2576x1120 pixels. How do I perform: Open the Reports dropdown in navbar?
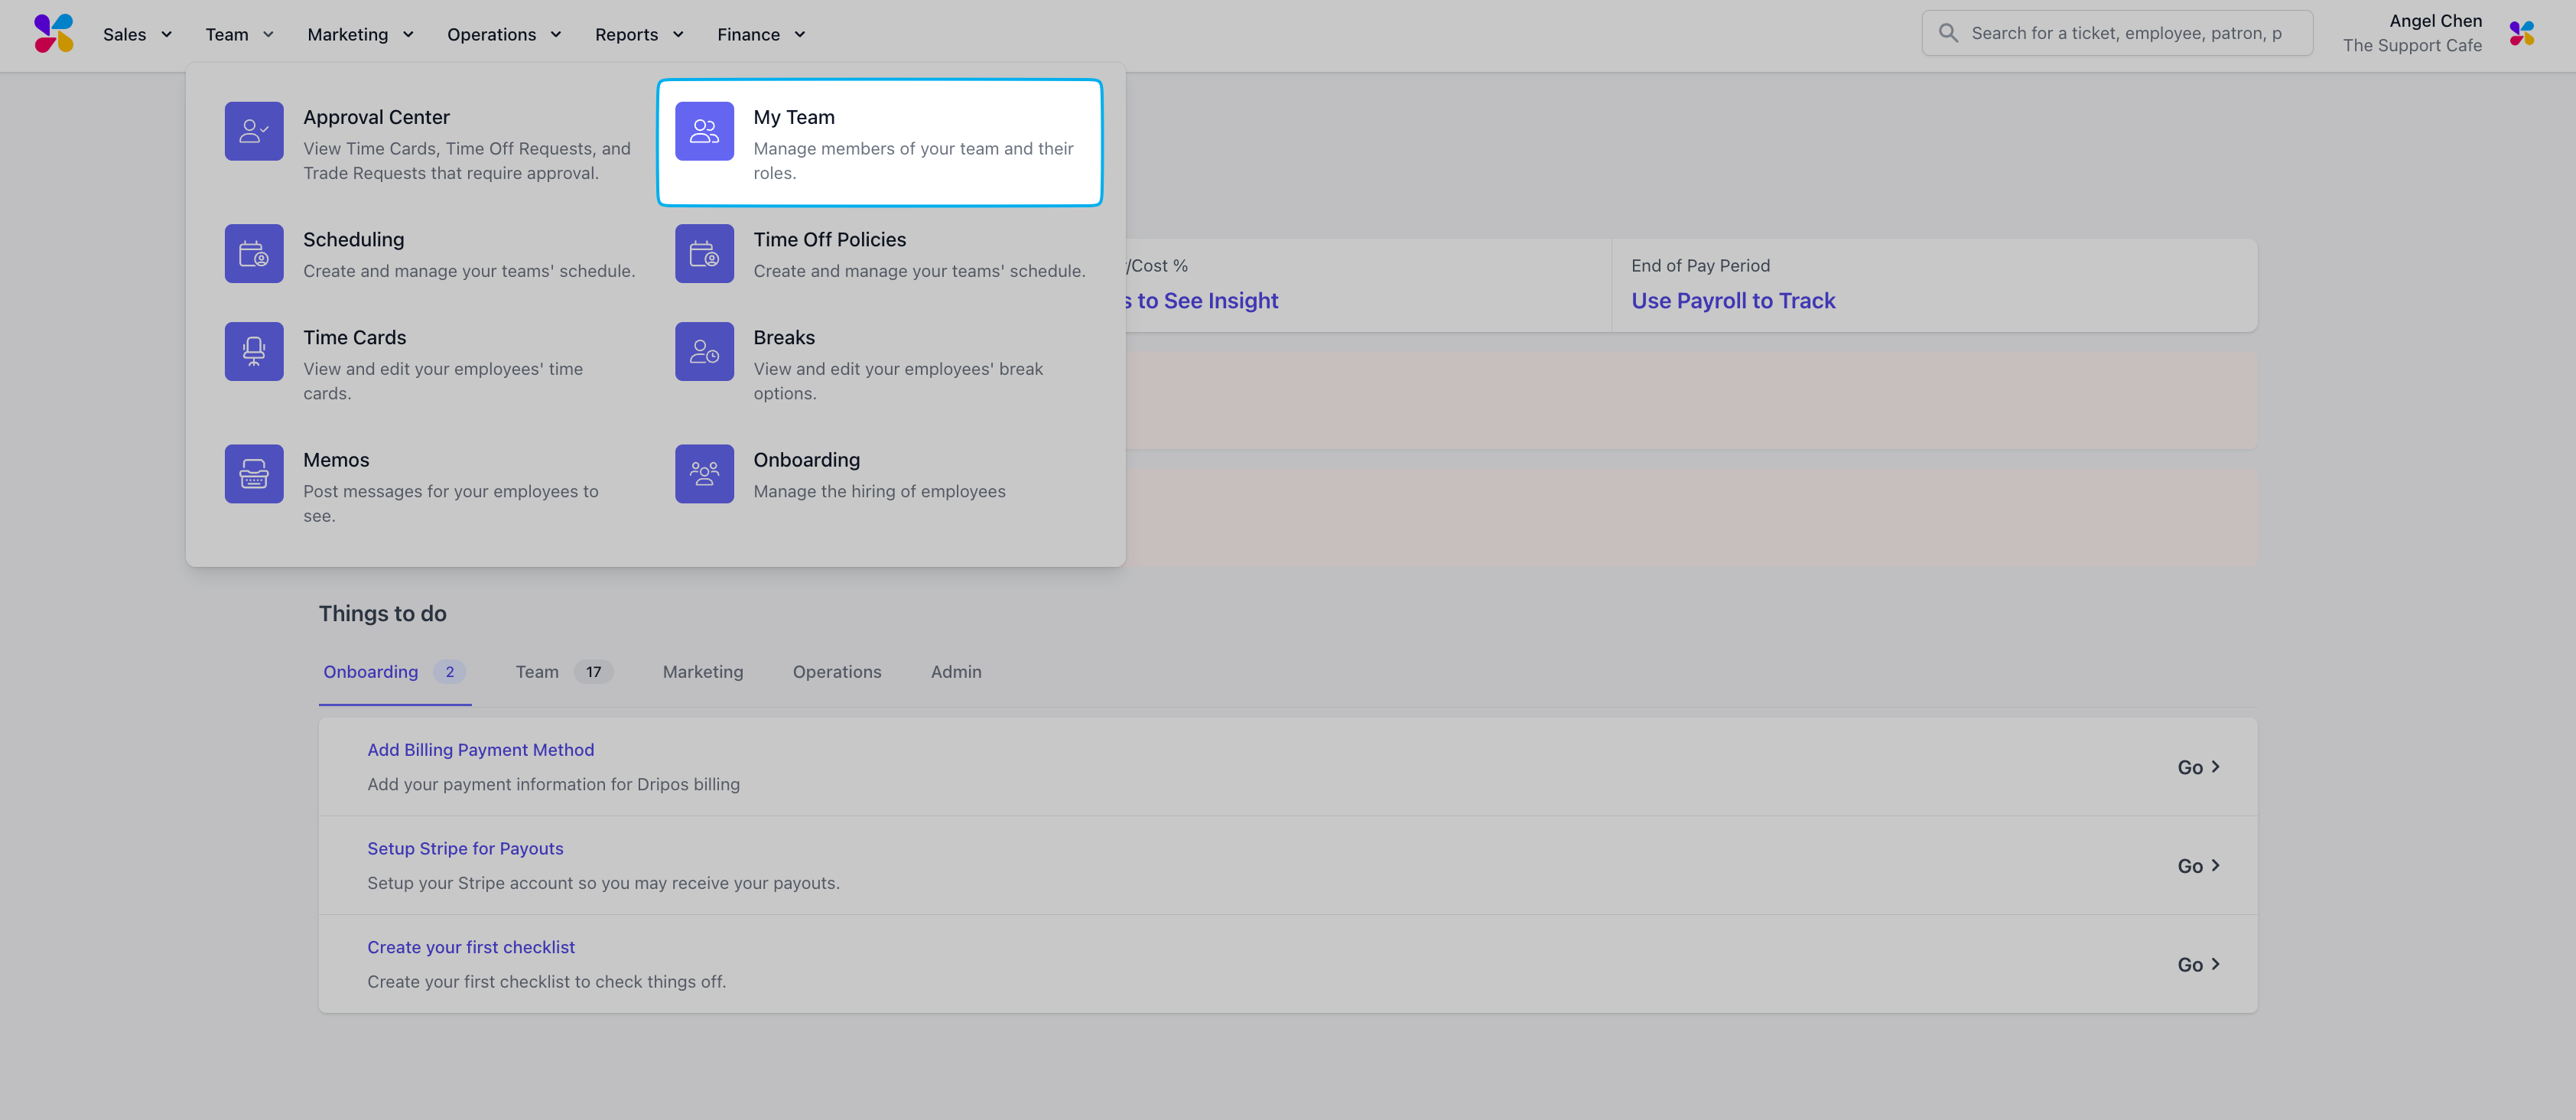click(638, 35)
